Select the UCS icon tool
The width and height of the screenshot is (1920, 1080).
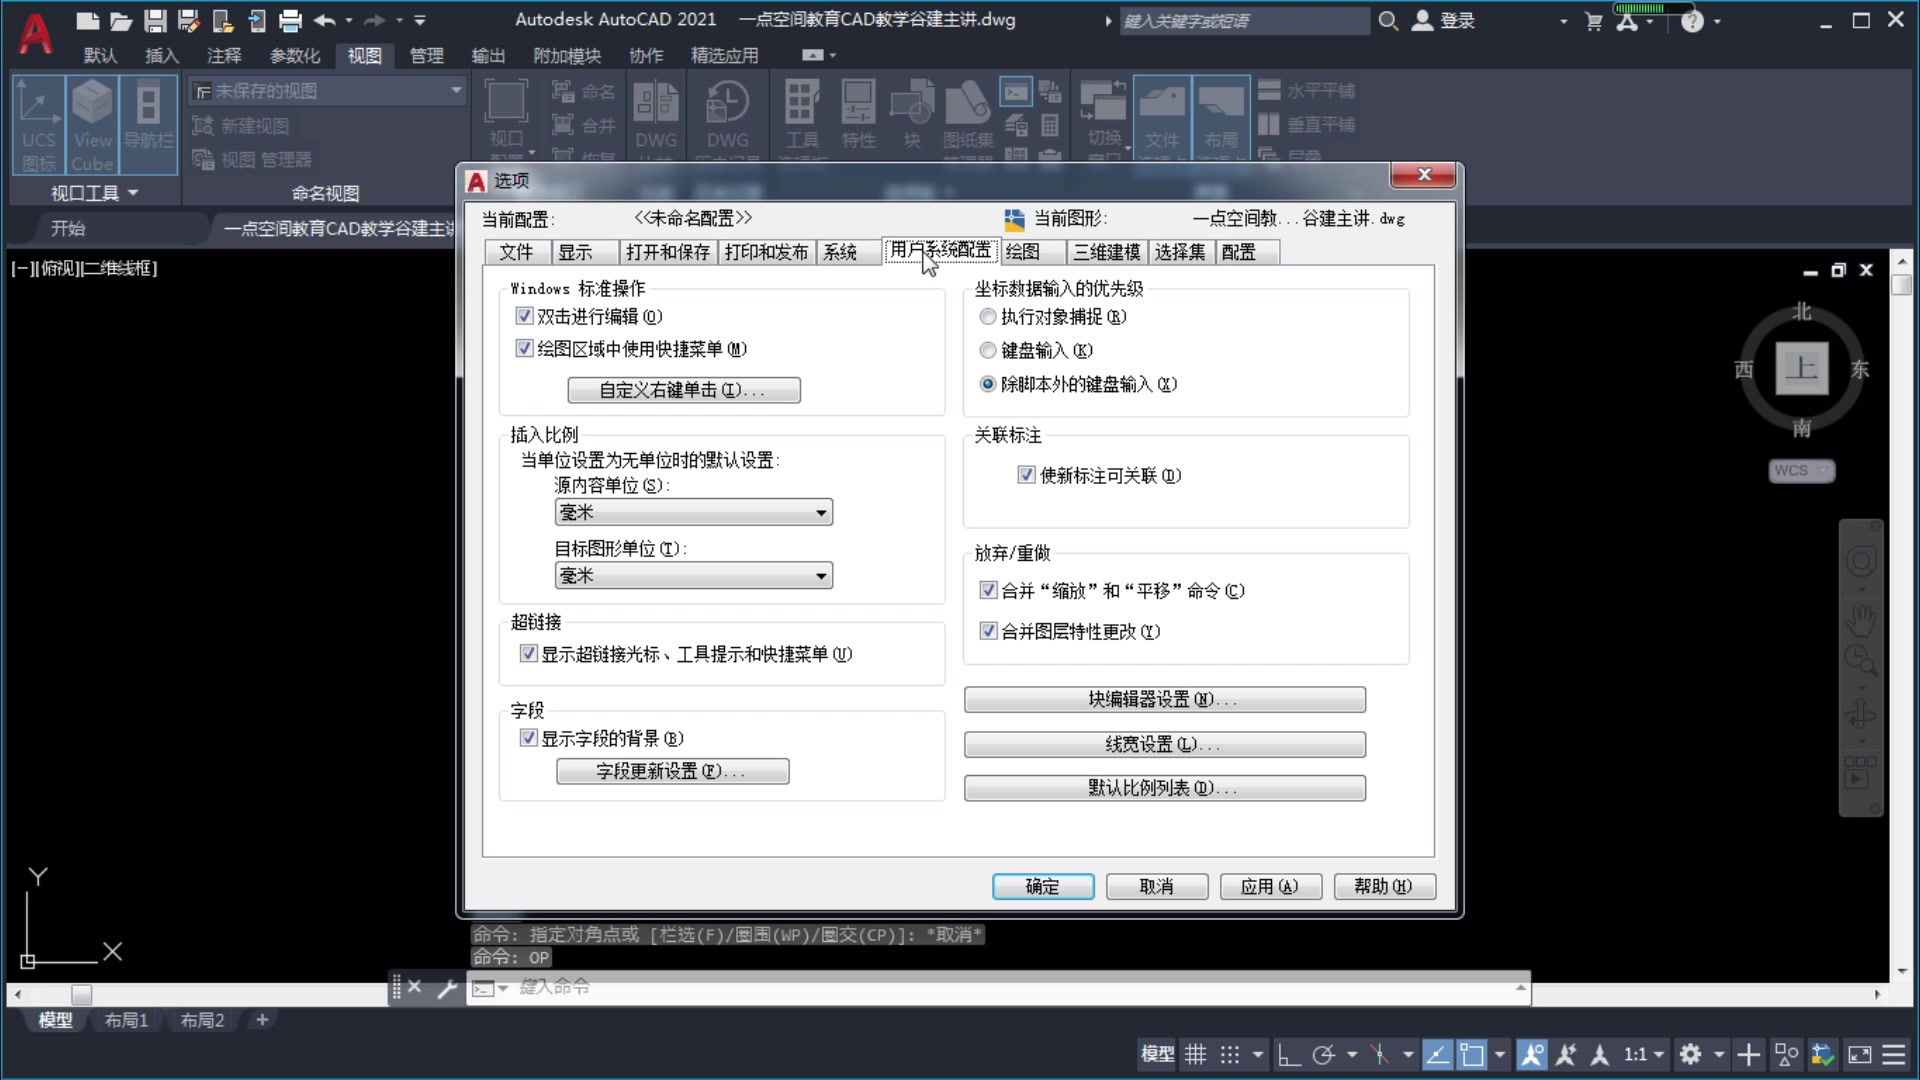pos(38,122)
